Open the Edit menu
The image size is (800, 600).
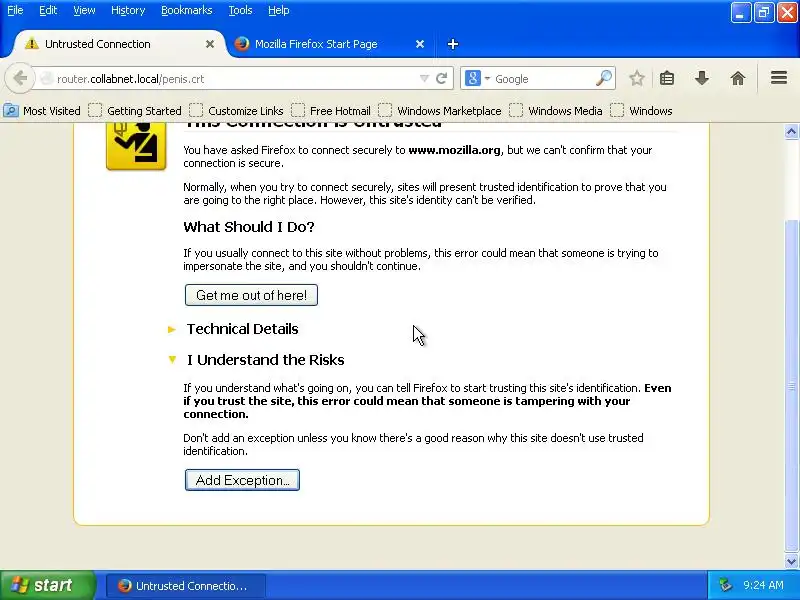pos(48,10)
